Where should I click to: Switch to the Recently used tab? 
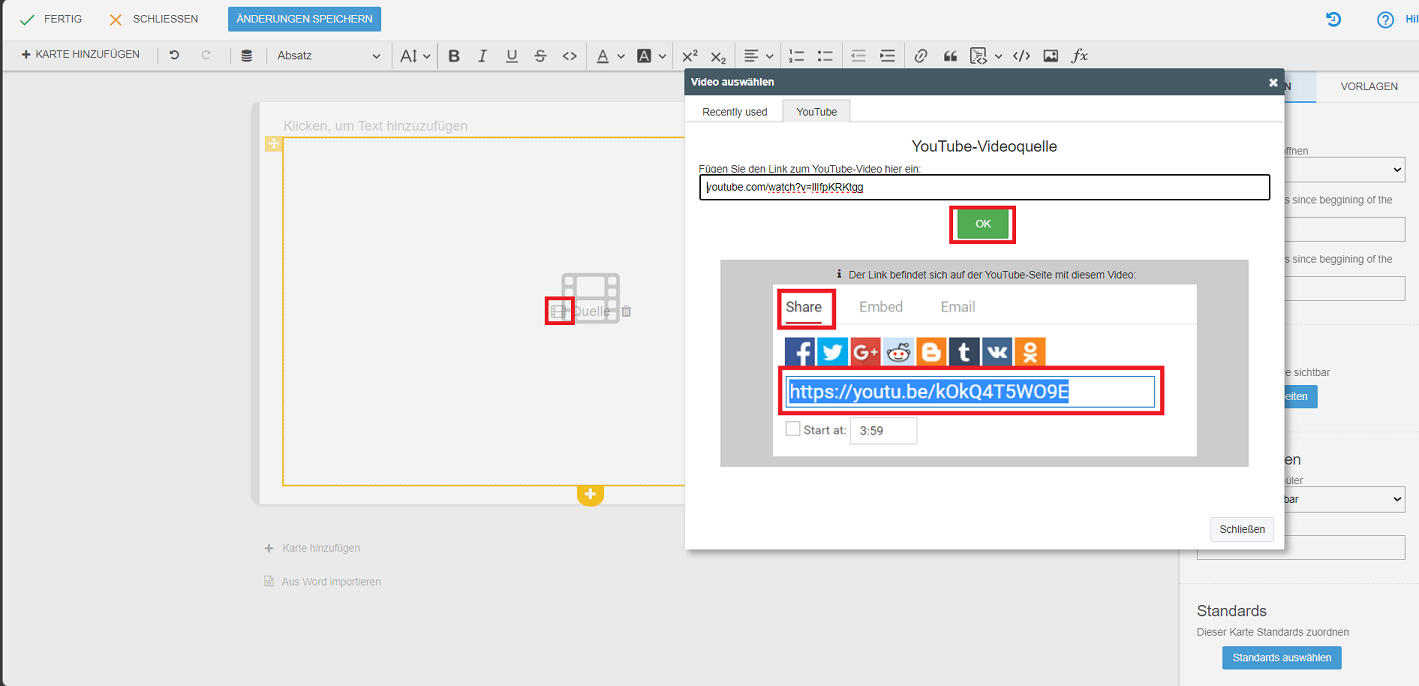point(735,112)
